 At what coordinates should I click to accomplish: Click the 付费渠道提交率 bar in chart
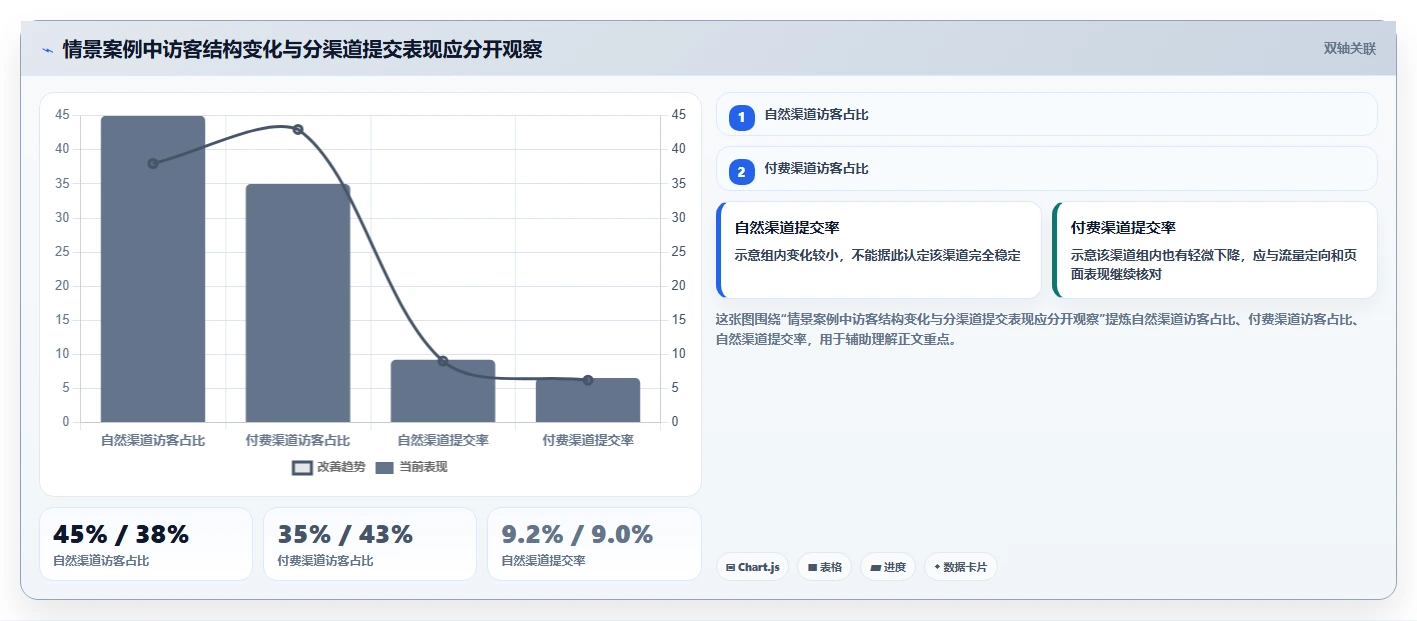(x=588, y=400)
